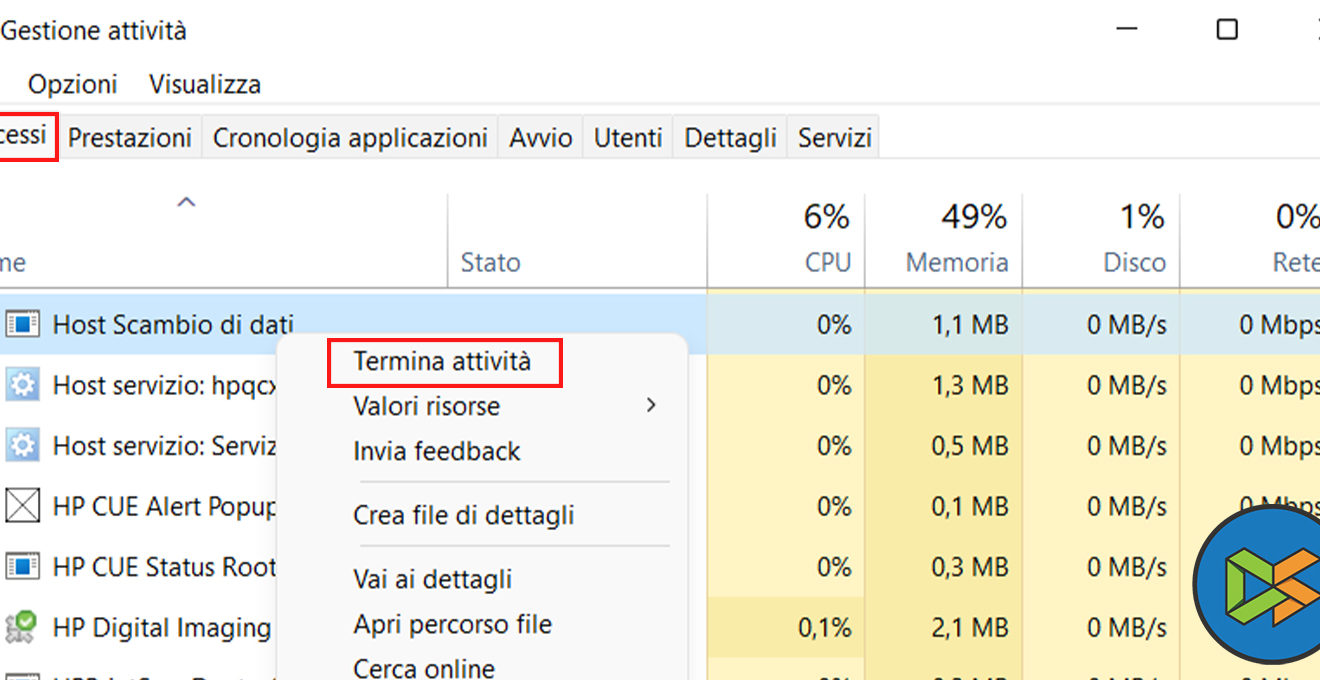The width and height of the screenshot is (1320, 680).
Task: Open the Cronologia applicazioni tab
Action: (350, 137)
